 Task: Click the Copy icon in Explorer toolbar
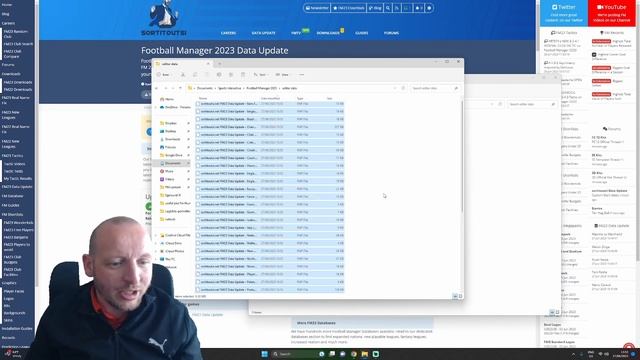pyautogui.click(x=195, y=75)
